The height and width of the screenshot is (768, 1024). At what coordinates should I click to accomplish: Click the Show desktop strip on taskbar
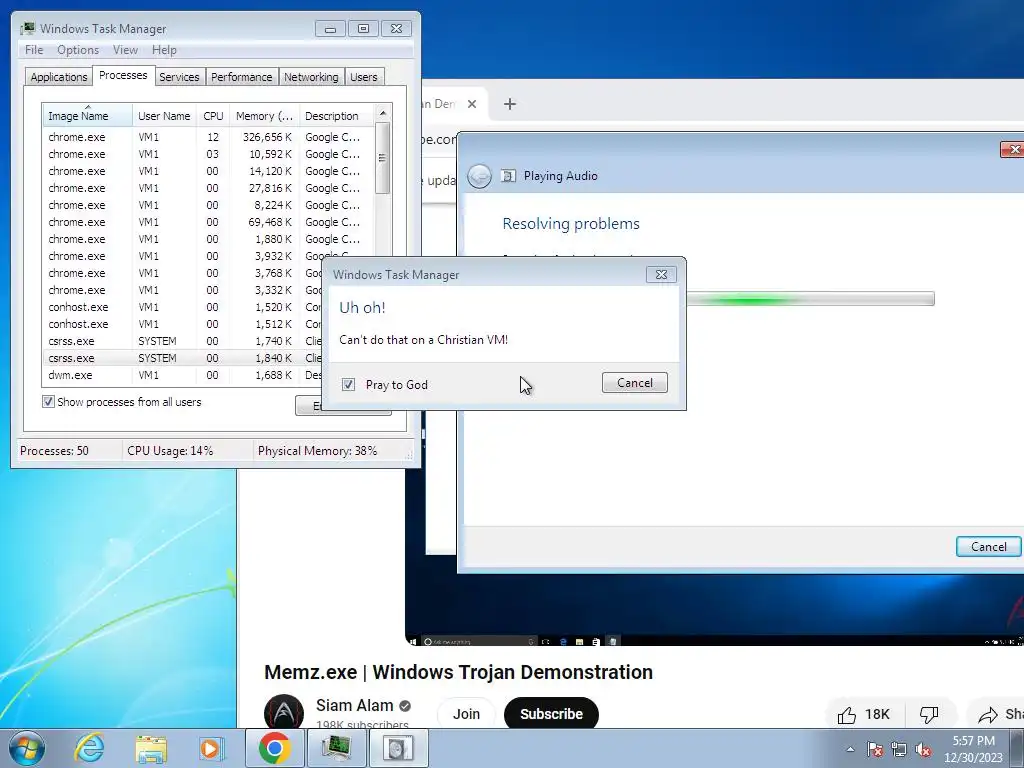coord(1017,749)
